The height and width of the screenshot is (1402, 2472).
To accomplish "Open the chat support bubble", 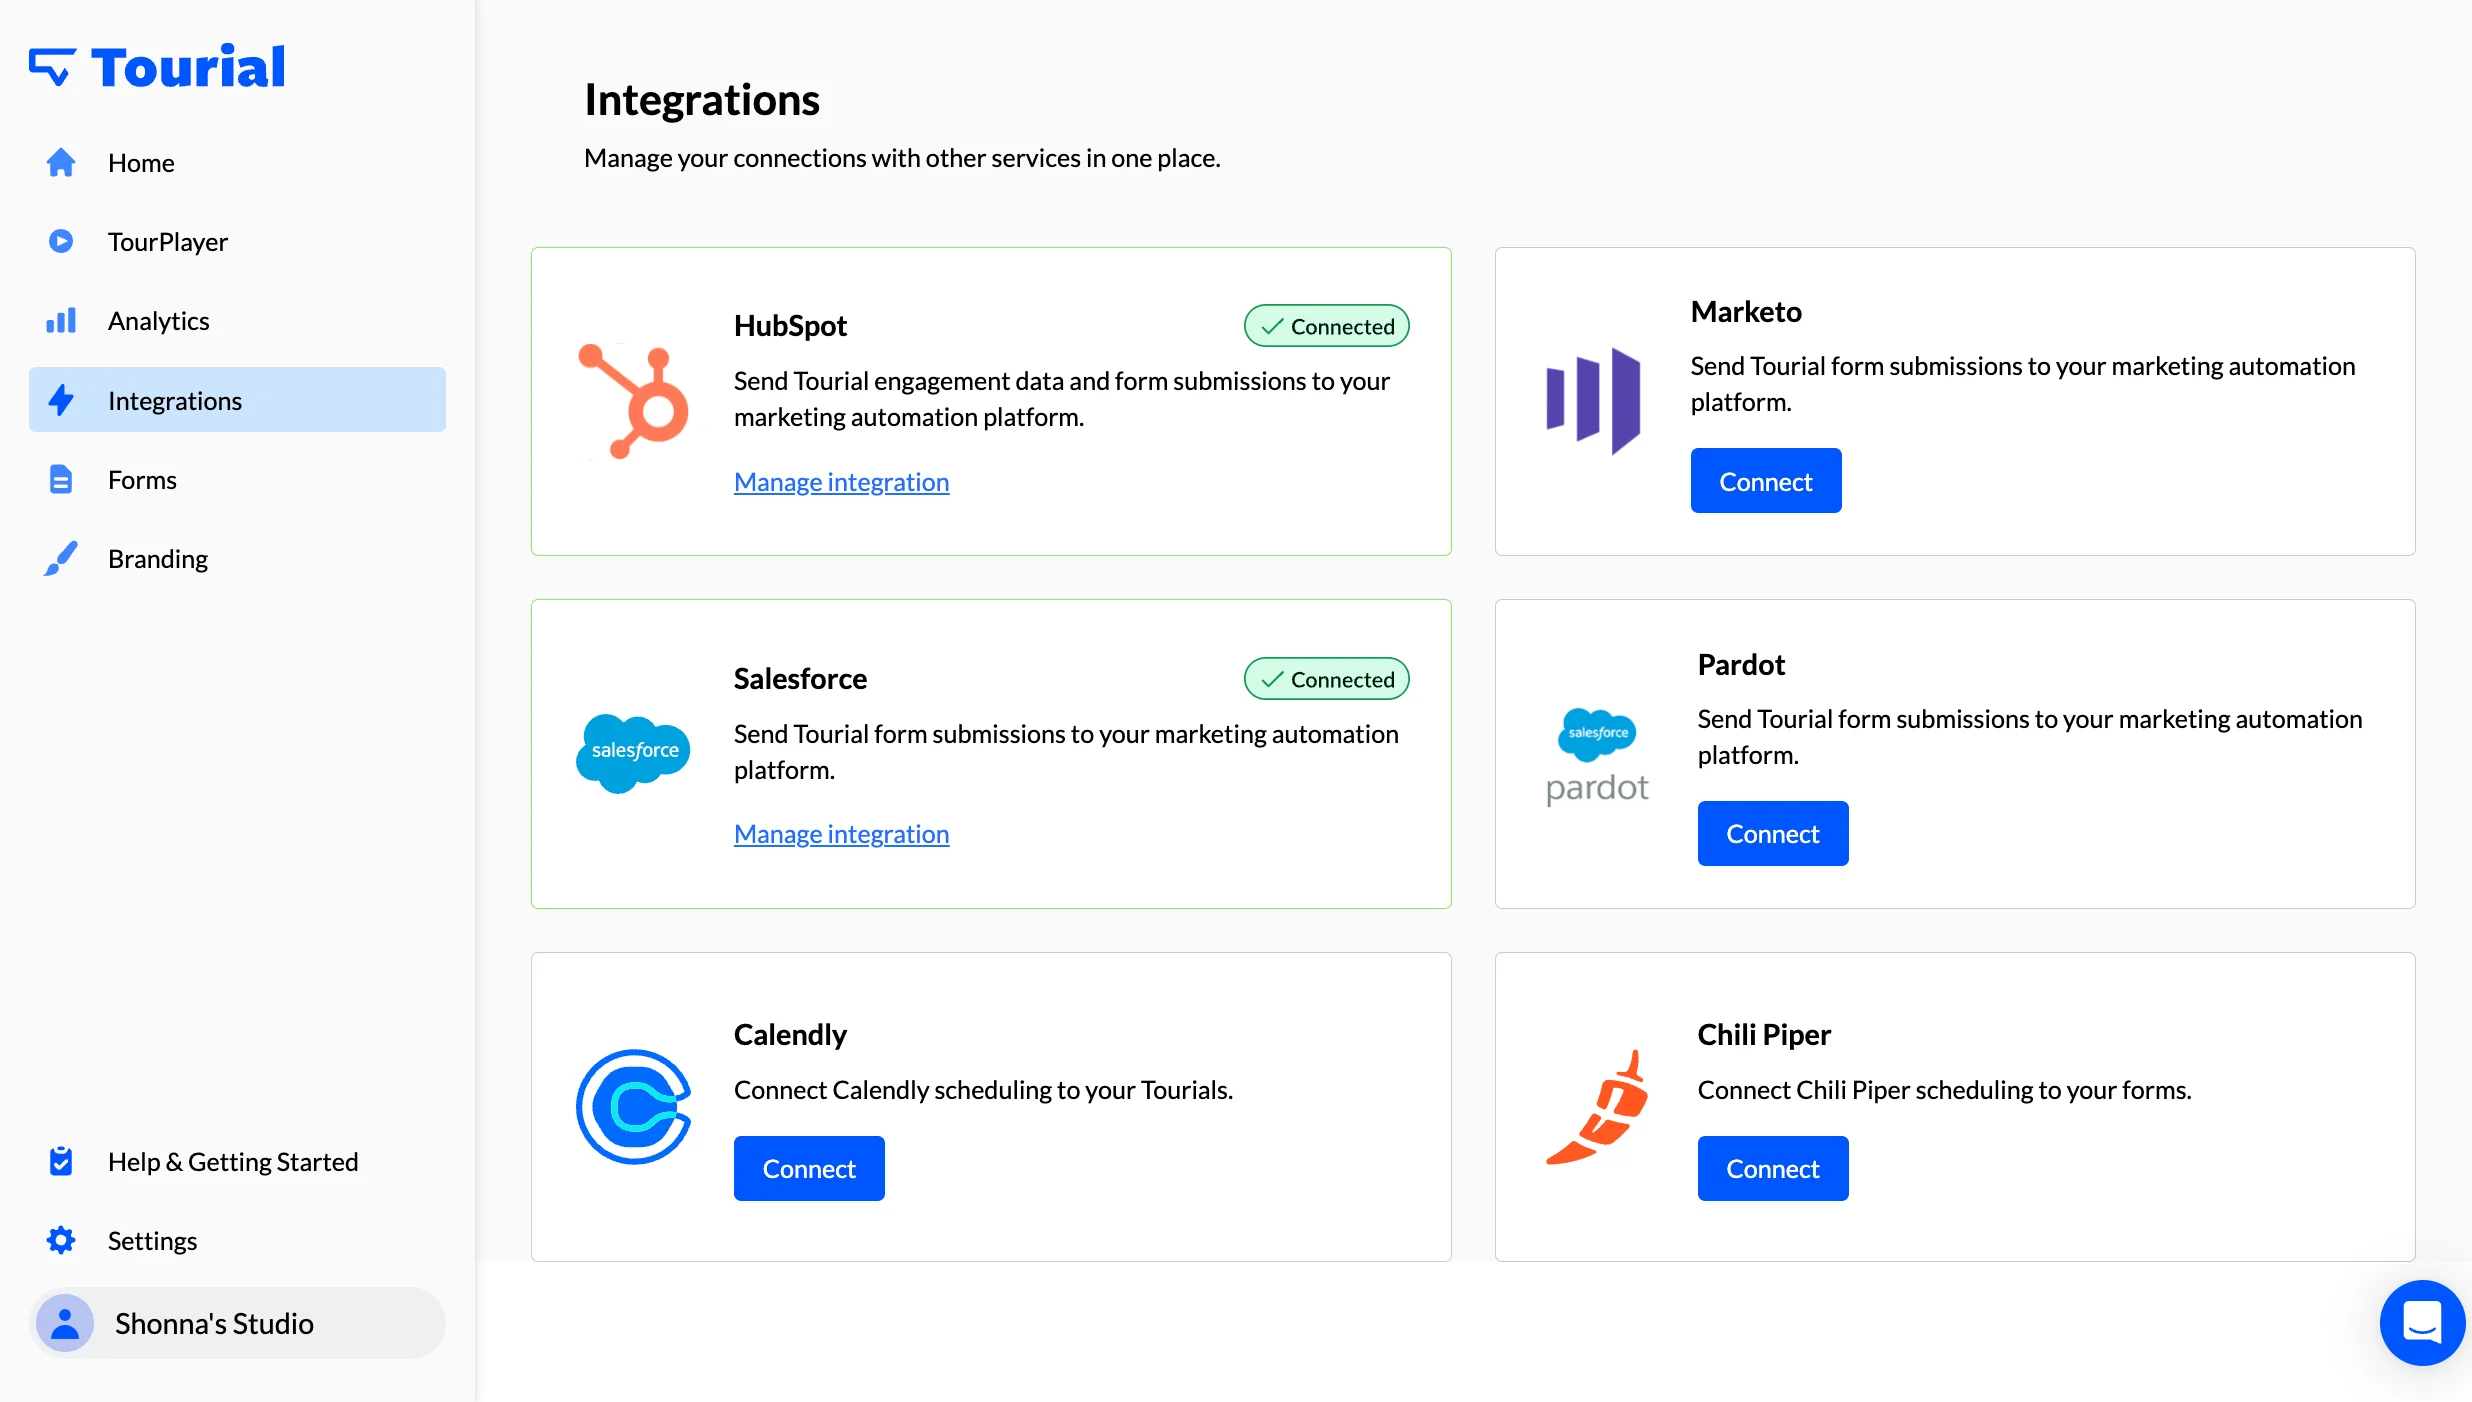I will click(2422, 1322).
